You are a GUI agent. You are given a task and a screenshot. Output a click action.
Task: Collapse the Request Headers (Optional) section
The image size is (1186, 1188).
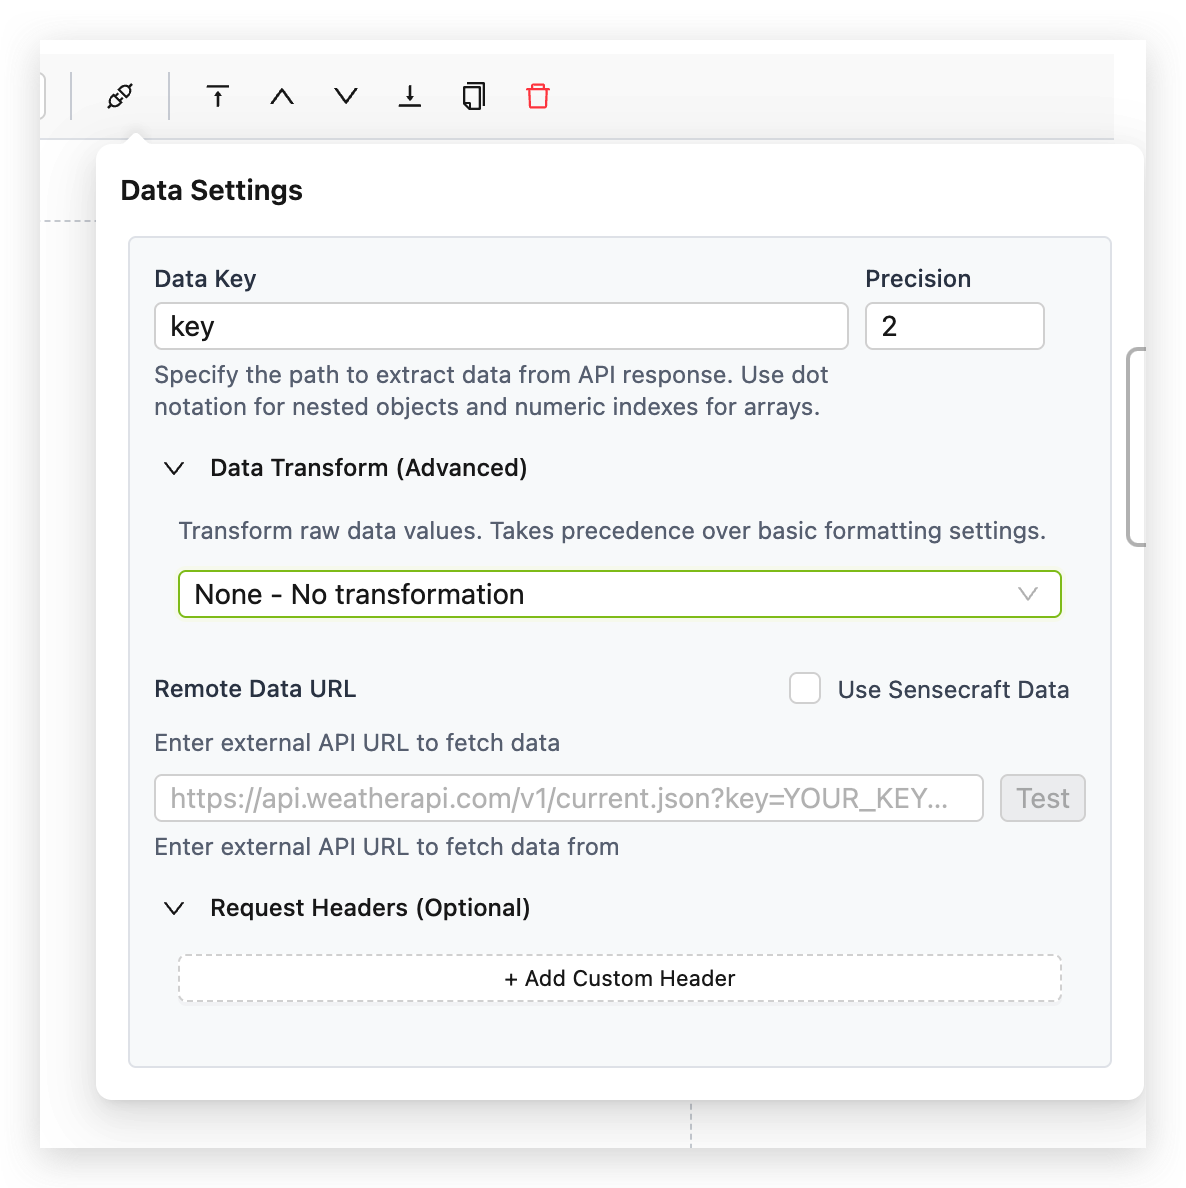(174, 908)
